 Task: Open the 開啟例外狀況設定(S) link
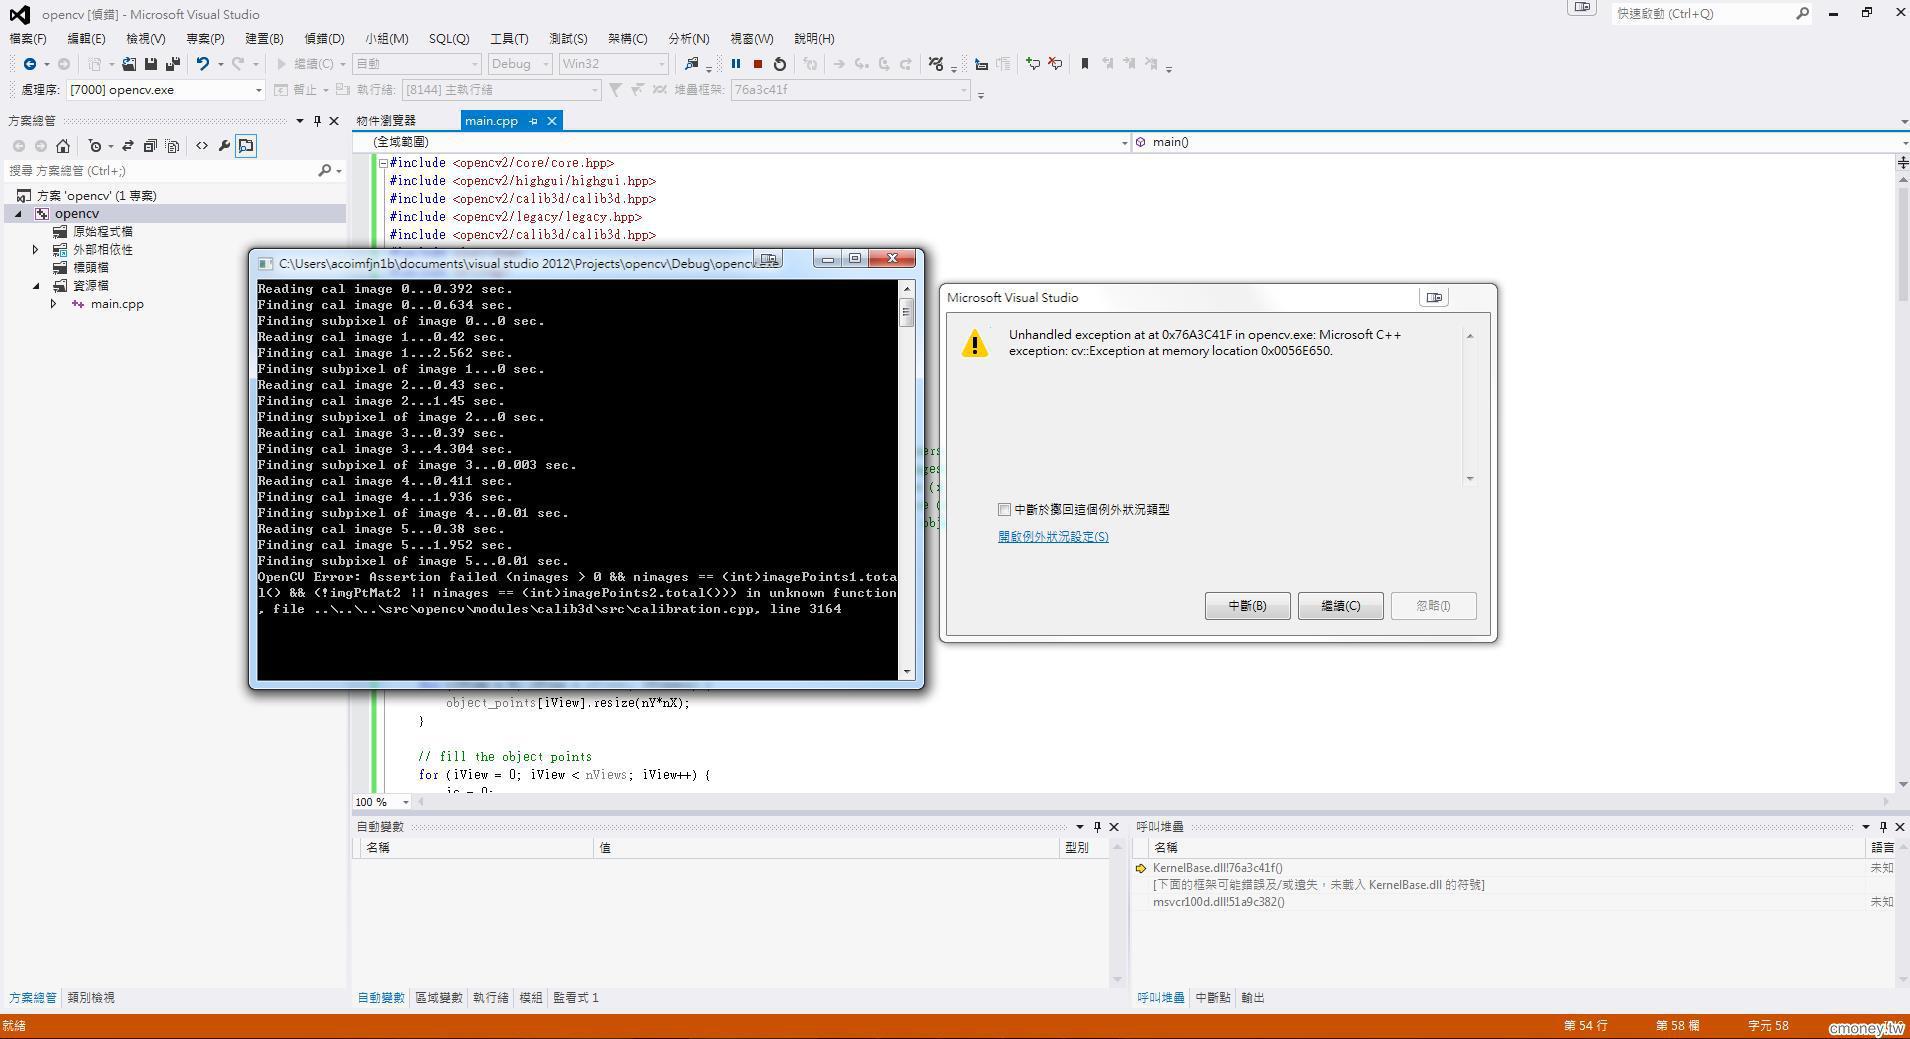pos(1053,537)
